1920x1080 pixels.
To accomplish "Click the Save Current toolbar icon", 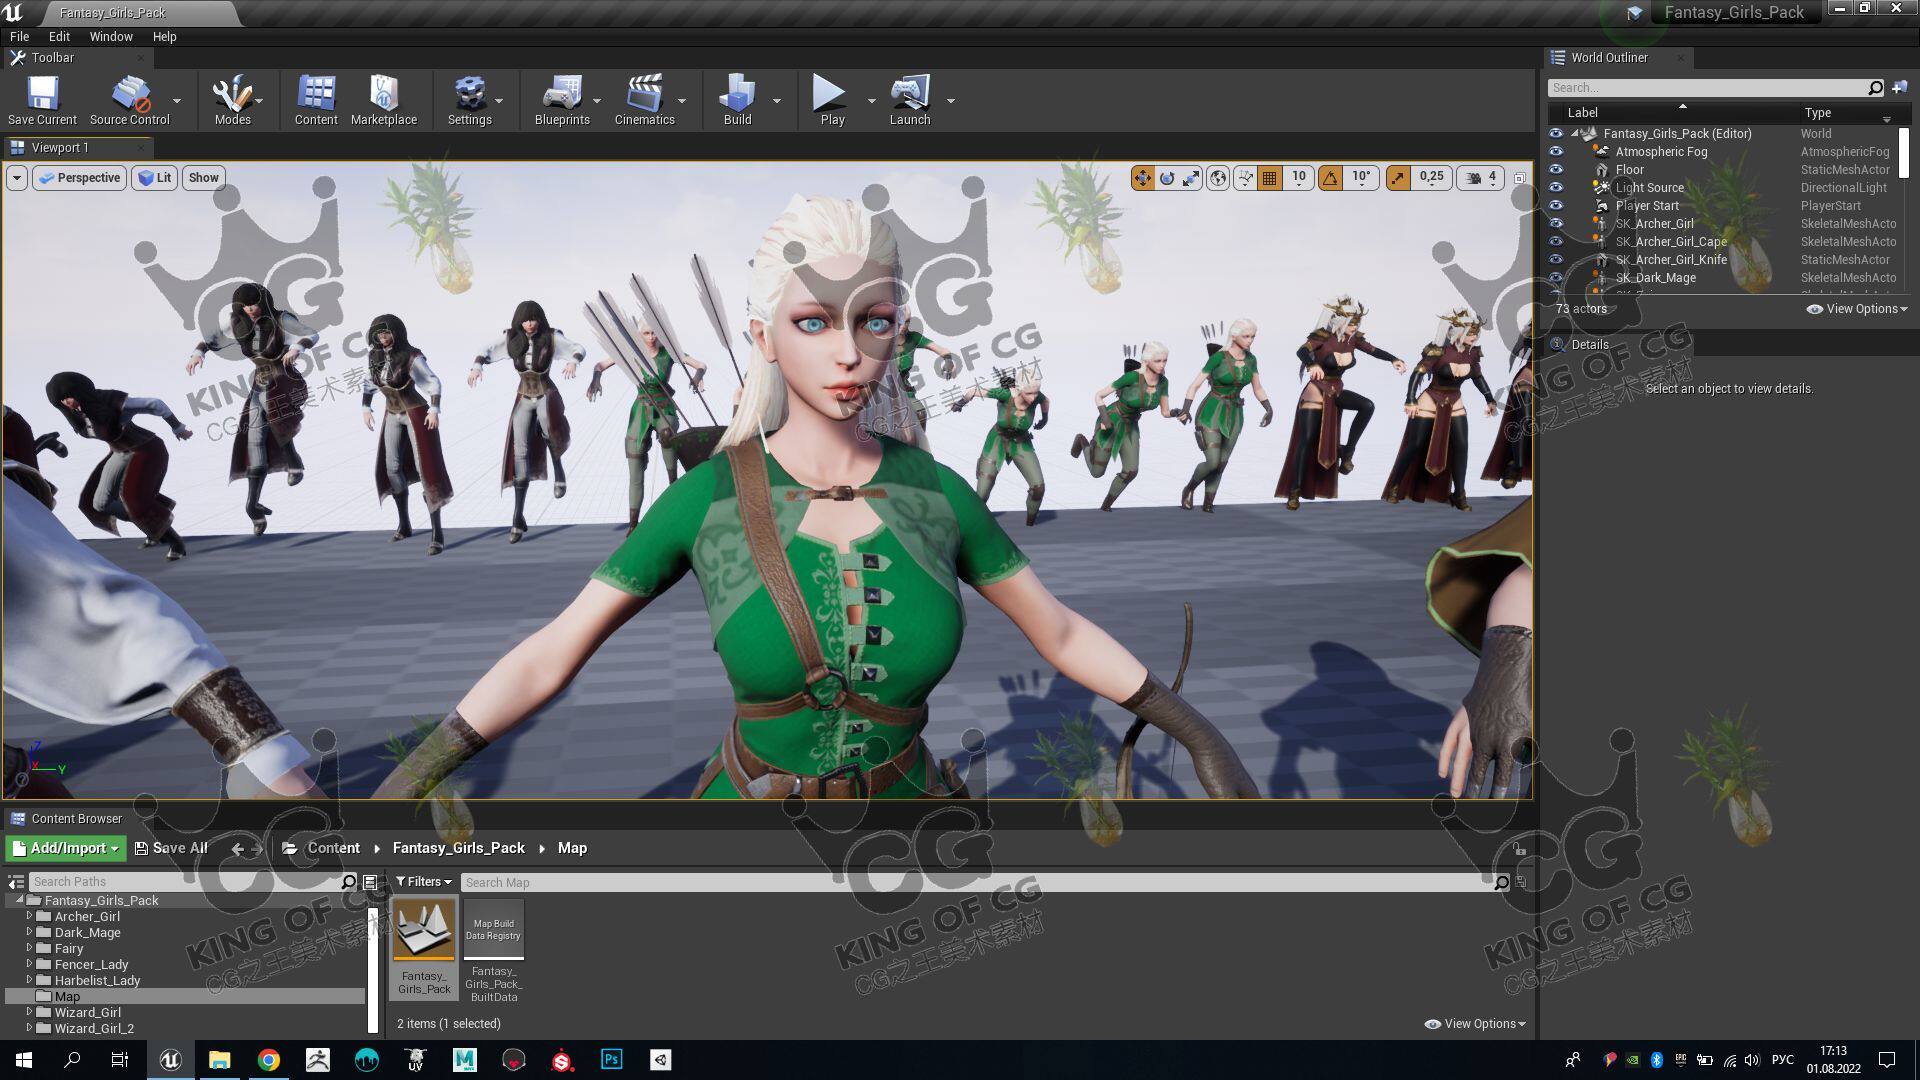I will [x=42, y=94].
